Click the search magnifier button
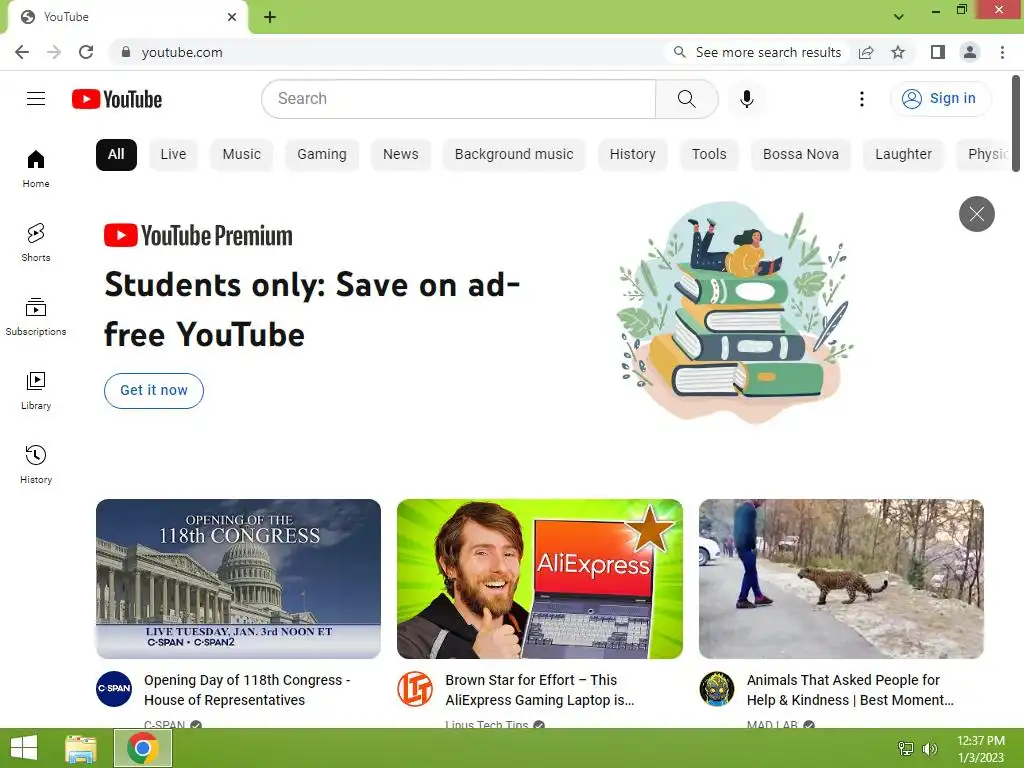The height and width of the screenshot is (768, 1024). click(x=686, y=99)
